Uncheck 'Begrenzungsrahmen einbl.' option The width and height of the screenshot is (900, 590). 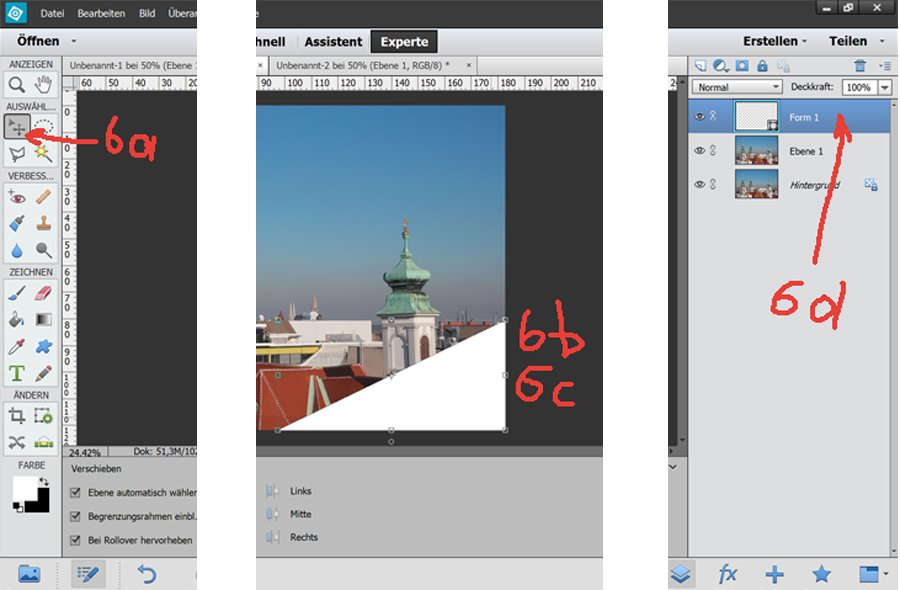click(x=76, y=517)
